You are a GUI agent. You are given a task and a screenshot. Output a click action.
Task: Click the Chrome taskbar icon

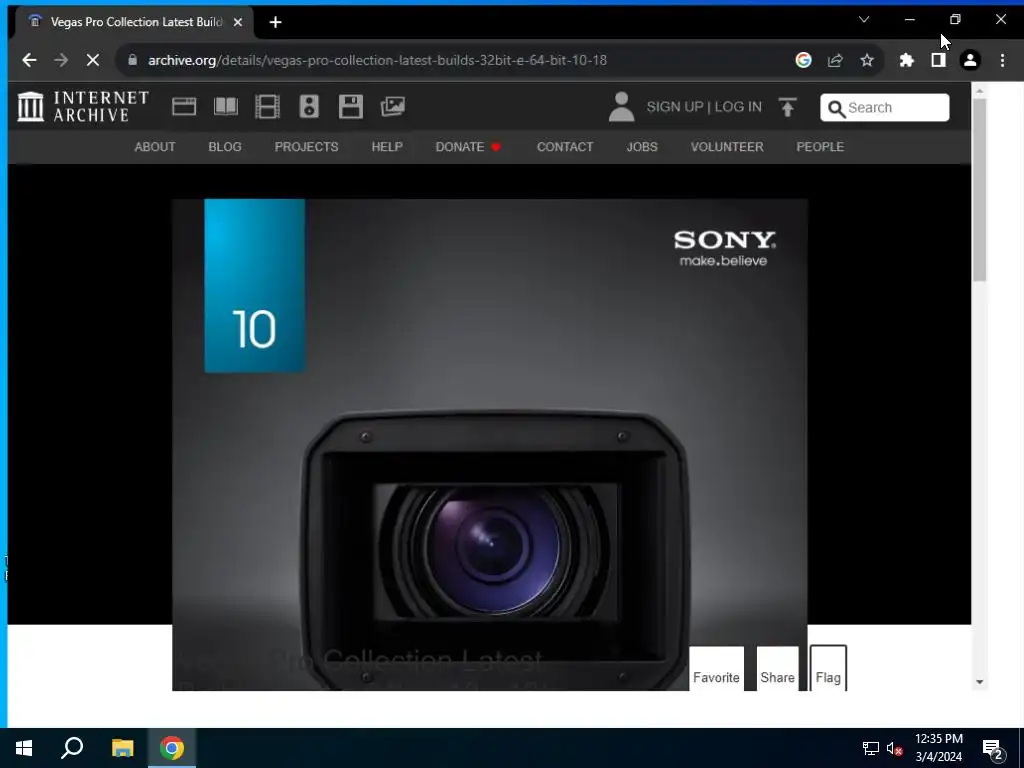tap(172, 748)
